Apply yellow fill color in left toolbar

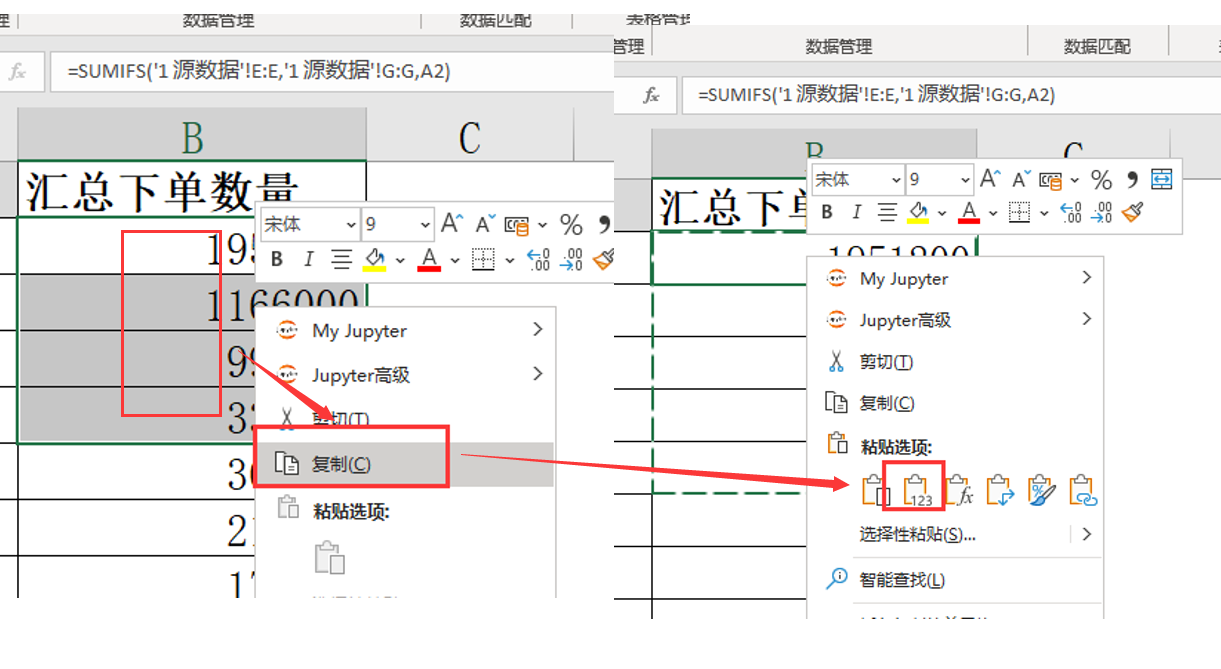pos(375,260)
